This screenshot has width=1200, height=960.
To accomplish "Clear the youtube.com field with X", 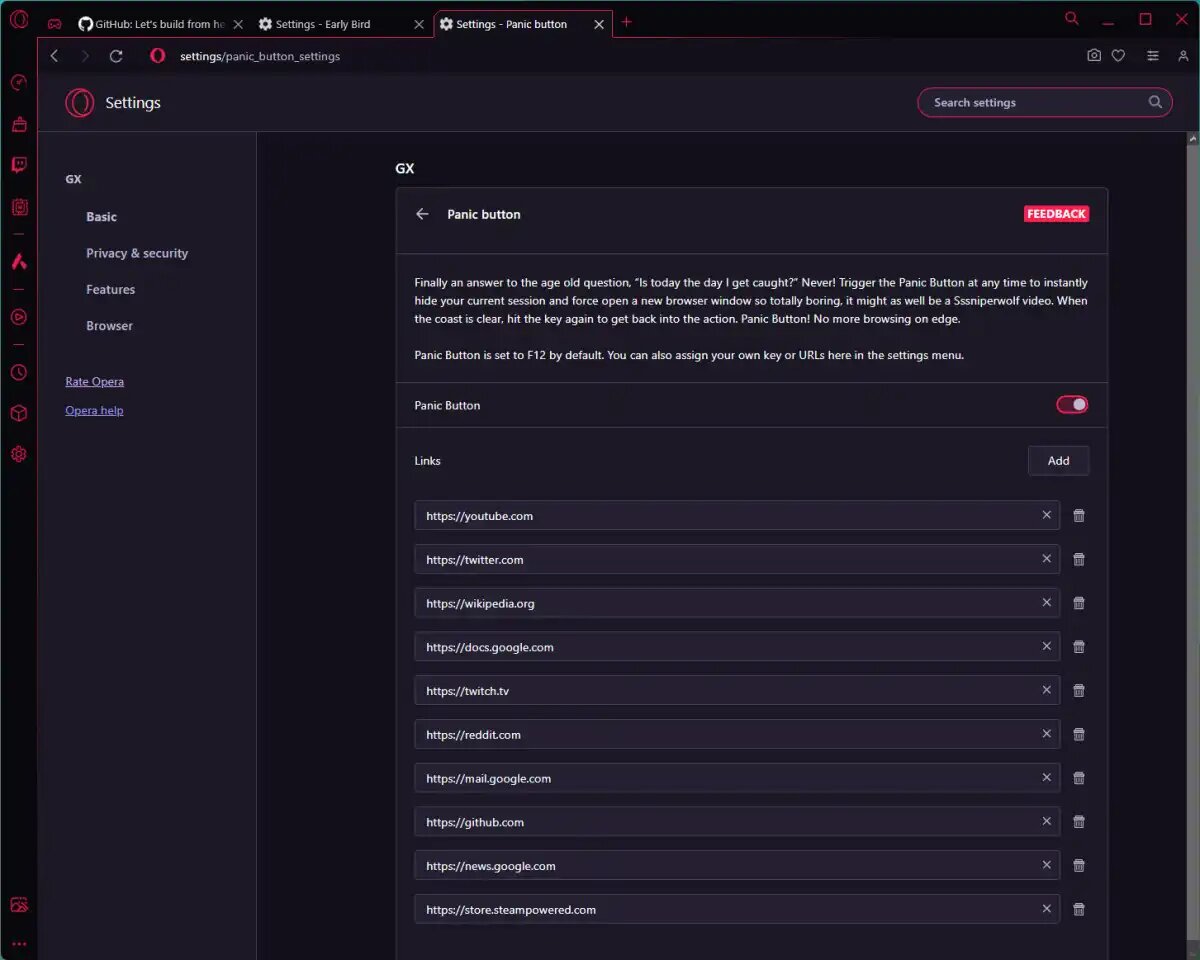I will click(x=1047, y=515).
